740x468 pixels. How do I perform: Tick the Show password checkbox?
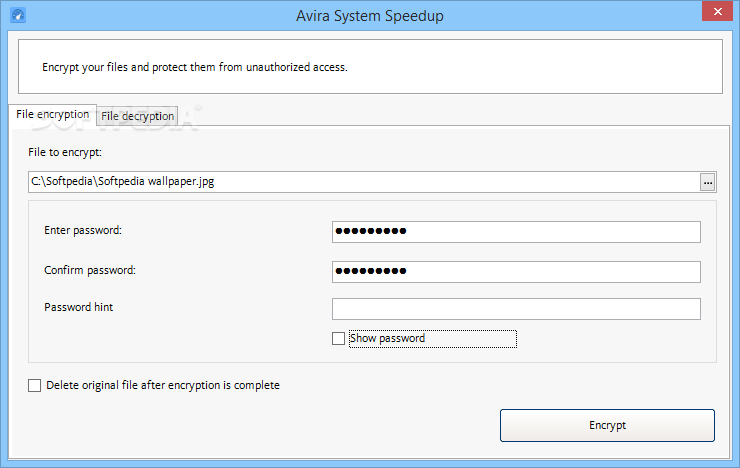pos(338,338)
